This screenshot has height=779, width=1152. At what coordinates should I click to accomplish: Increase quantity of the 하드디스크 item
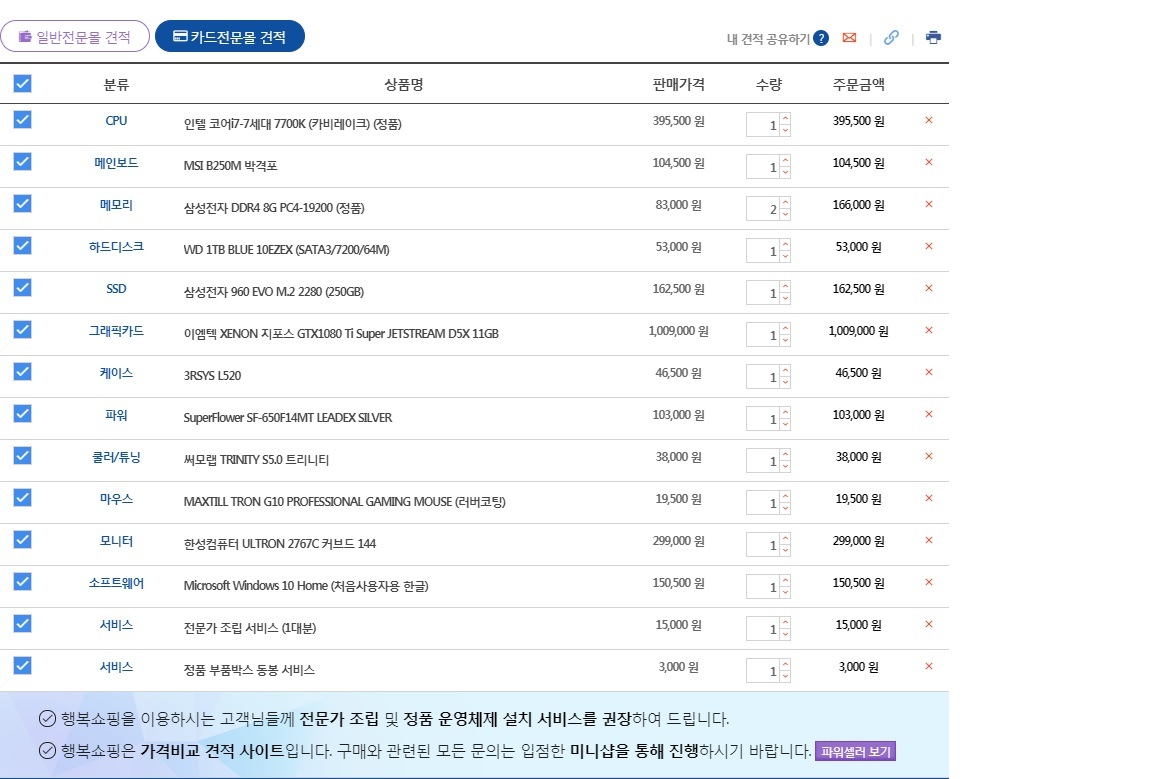(785, 244)
